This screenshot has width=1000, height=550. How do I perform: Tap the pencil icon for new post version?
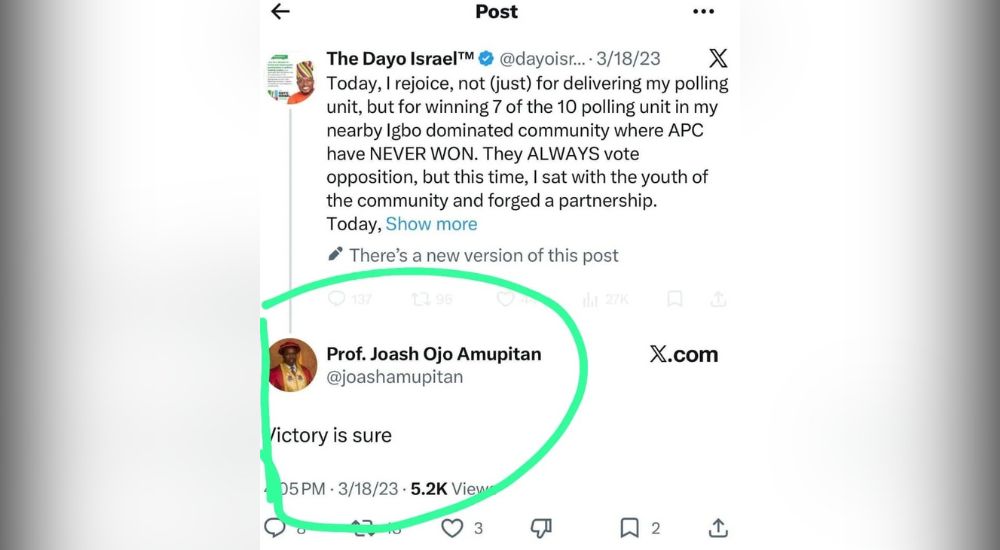335,255
